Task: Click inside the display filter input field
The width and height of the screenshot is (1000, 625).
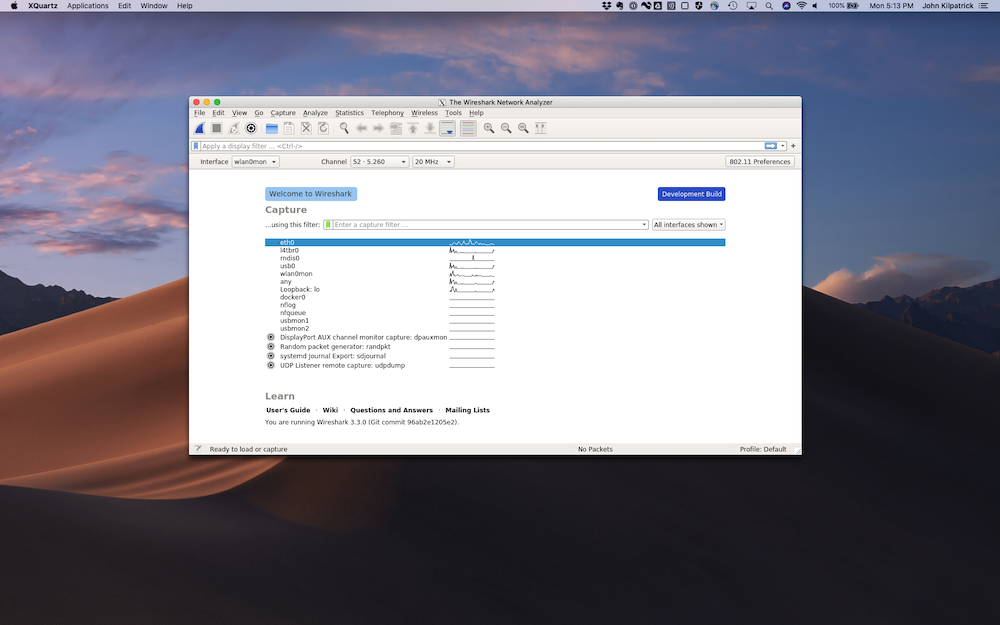Action: point(482,146)
